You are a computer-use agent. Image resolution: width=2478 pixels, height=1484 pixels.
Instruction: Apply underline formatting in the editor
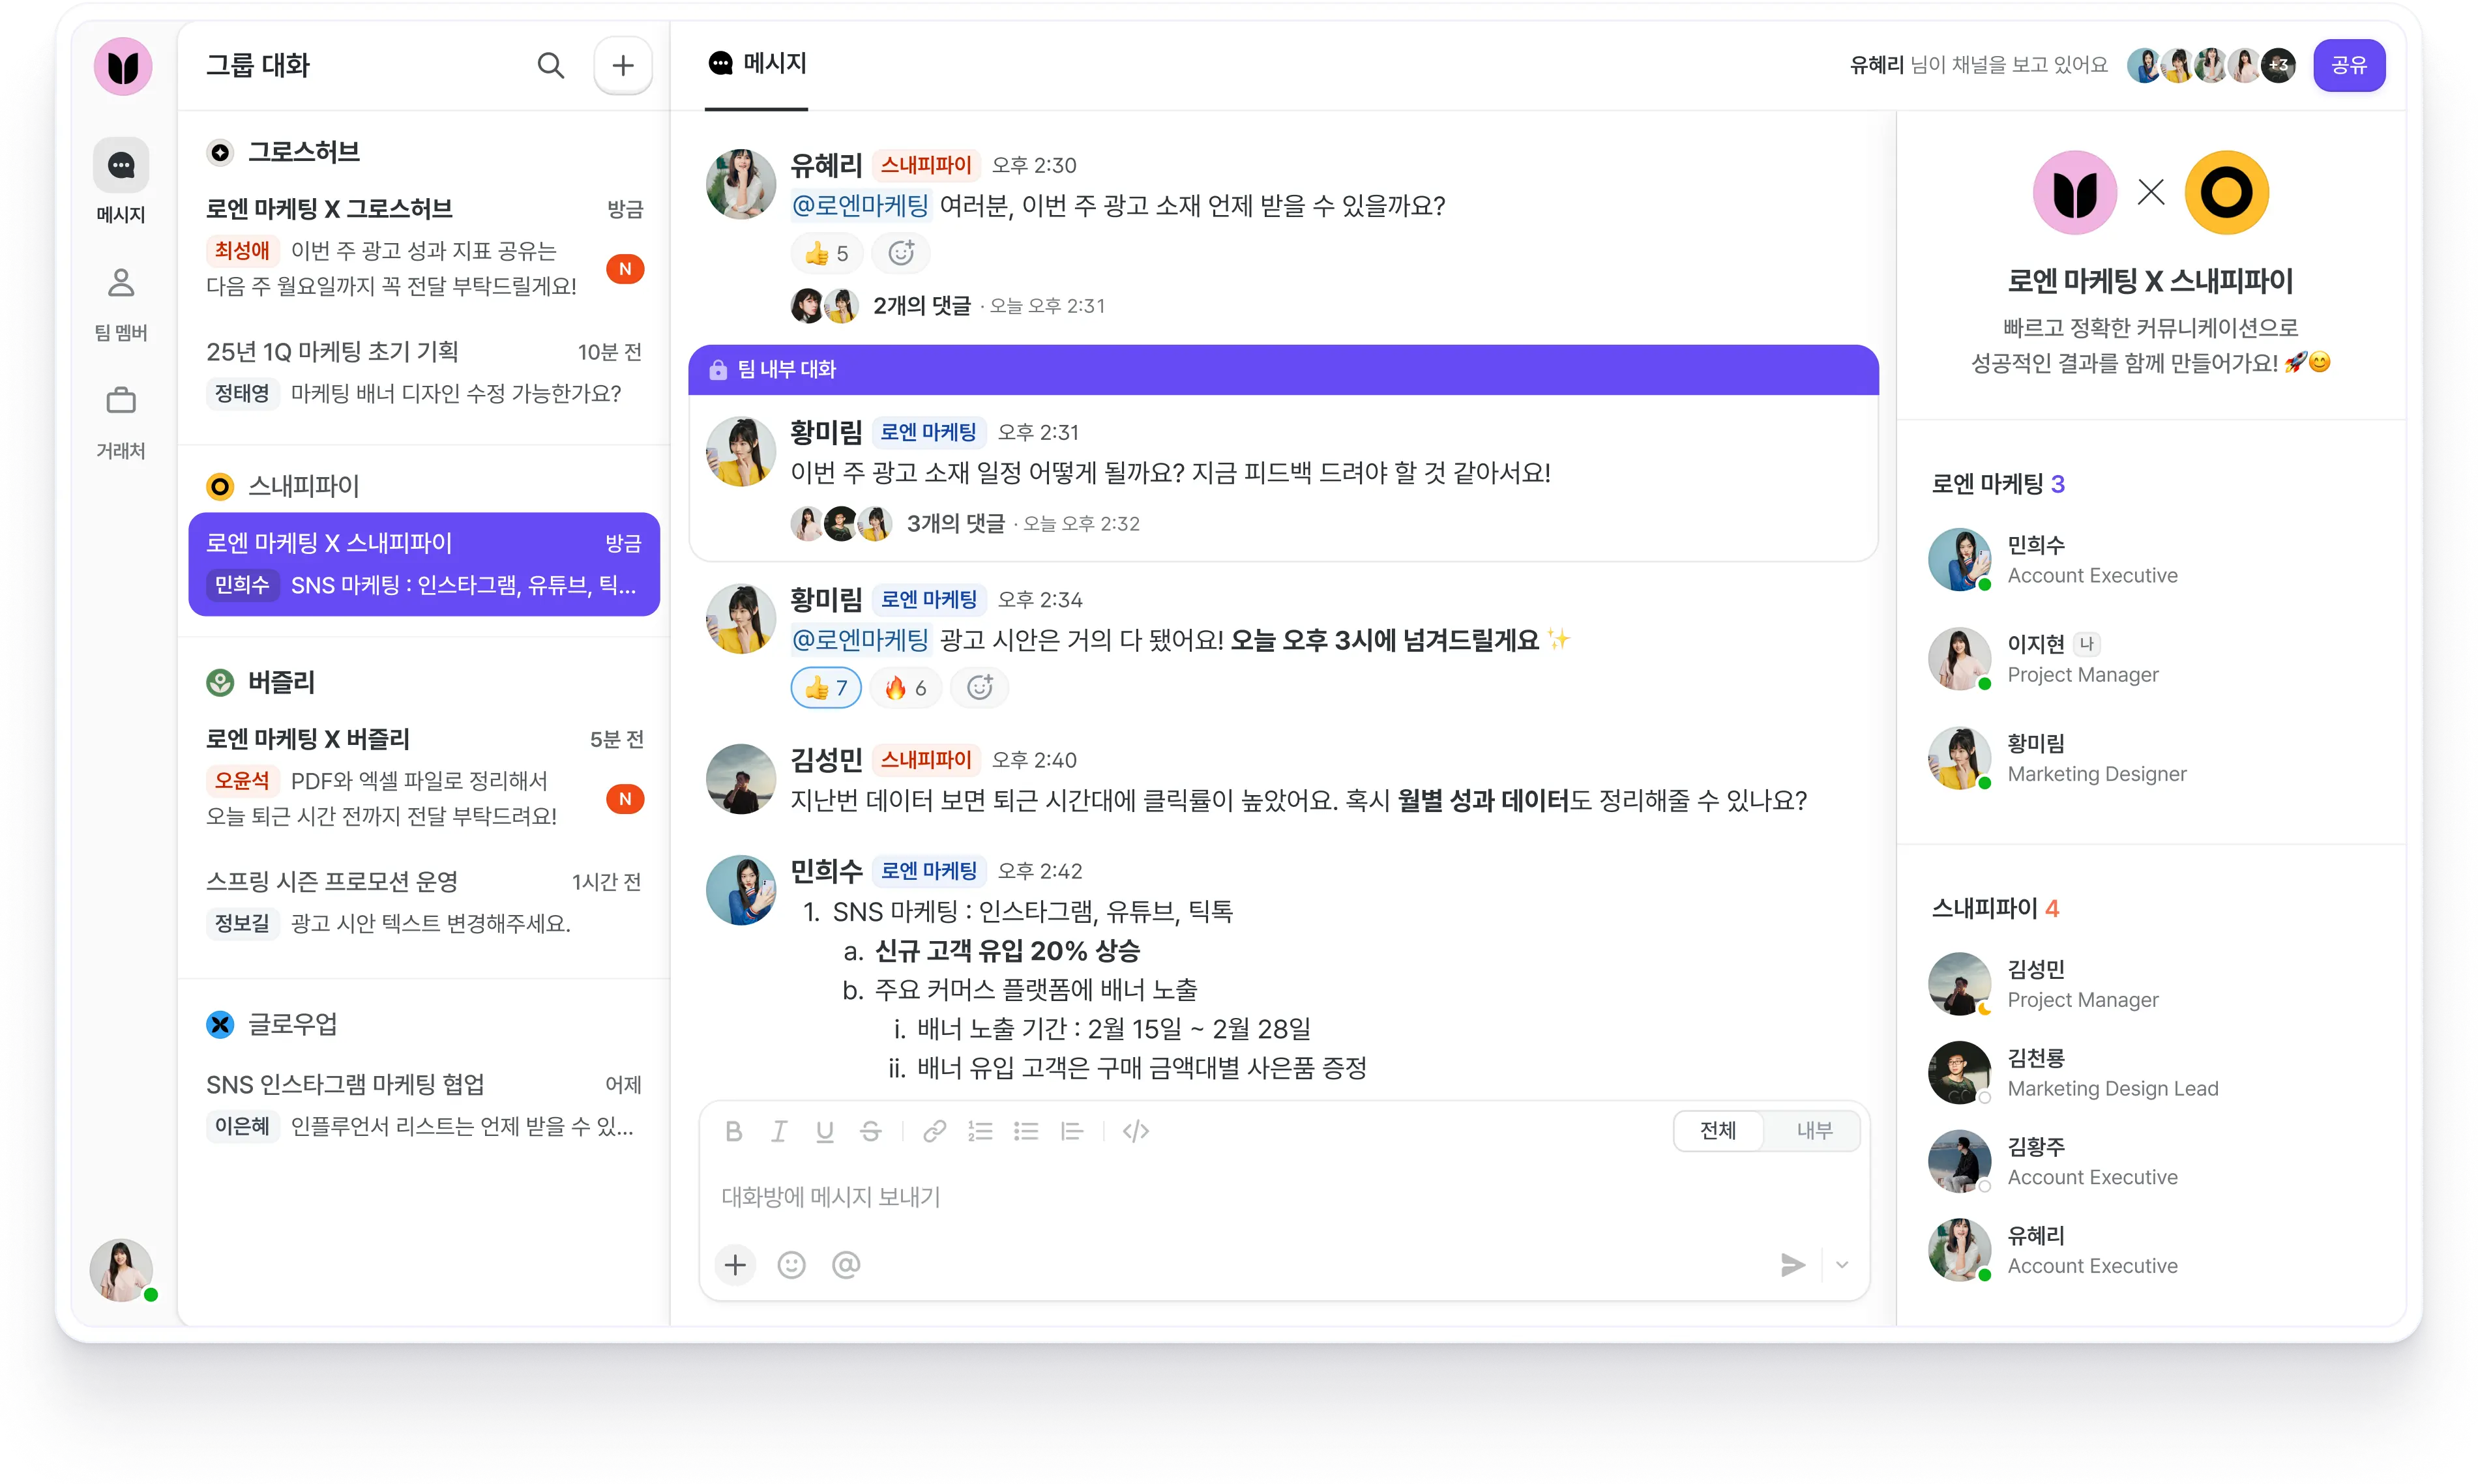tap(824, 1131)
